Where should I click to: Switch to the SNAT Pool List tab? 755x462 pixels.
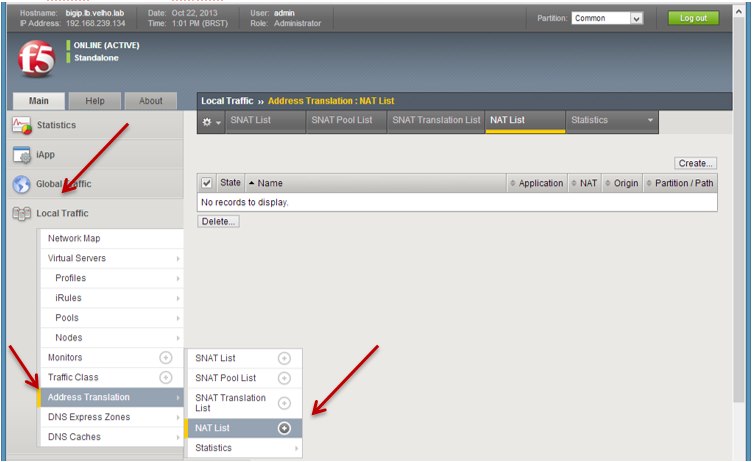342,120
